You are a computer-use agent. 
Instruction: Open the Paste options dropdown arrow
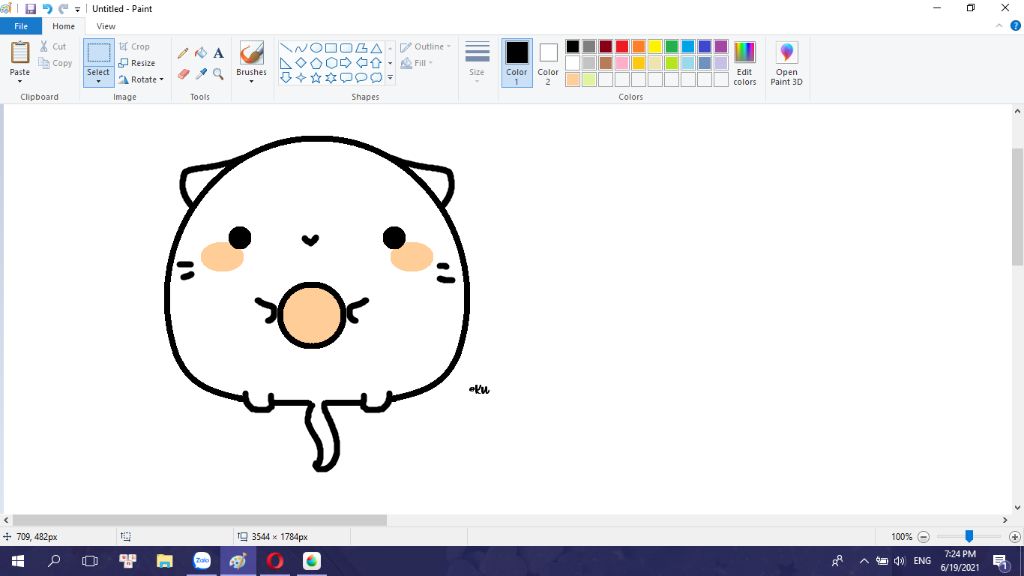[20, 82]
